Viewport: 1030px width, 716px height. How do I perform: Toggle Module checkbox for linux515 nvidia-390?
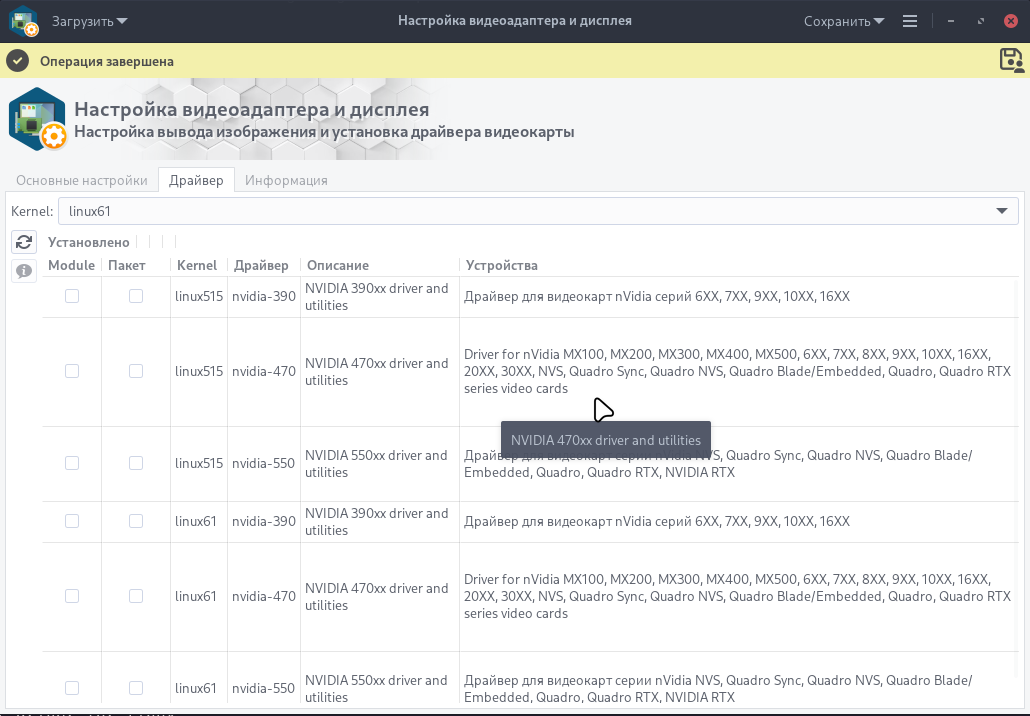(72, 296)
